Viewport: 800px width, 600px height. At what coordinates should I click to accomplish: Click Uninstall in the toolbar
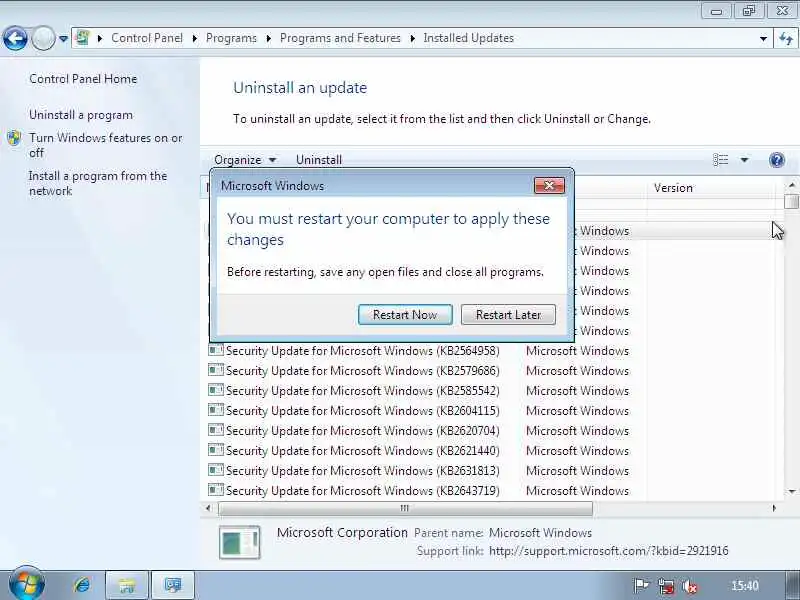click(x=319, y=160)
